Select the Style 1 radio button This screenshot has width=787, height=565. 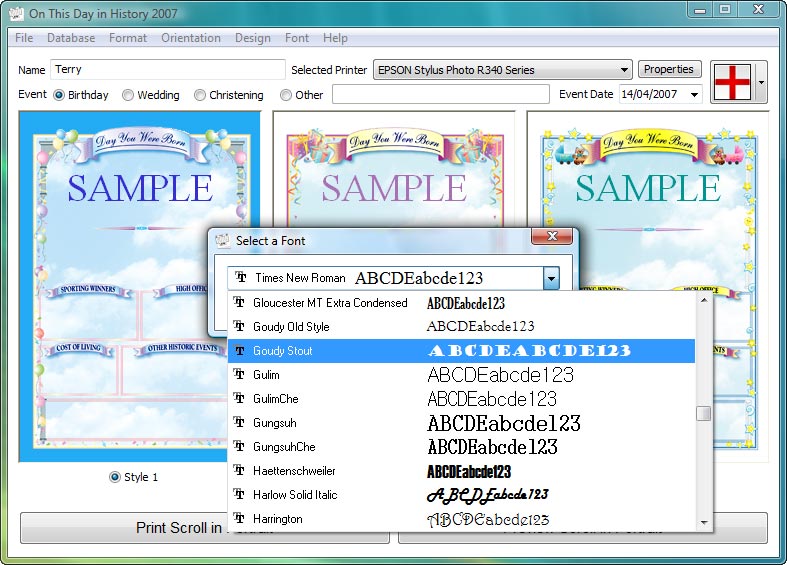tap(115, 477)
